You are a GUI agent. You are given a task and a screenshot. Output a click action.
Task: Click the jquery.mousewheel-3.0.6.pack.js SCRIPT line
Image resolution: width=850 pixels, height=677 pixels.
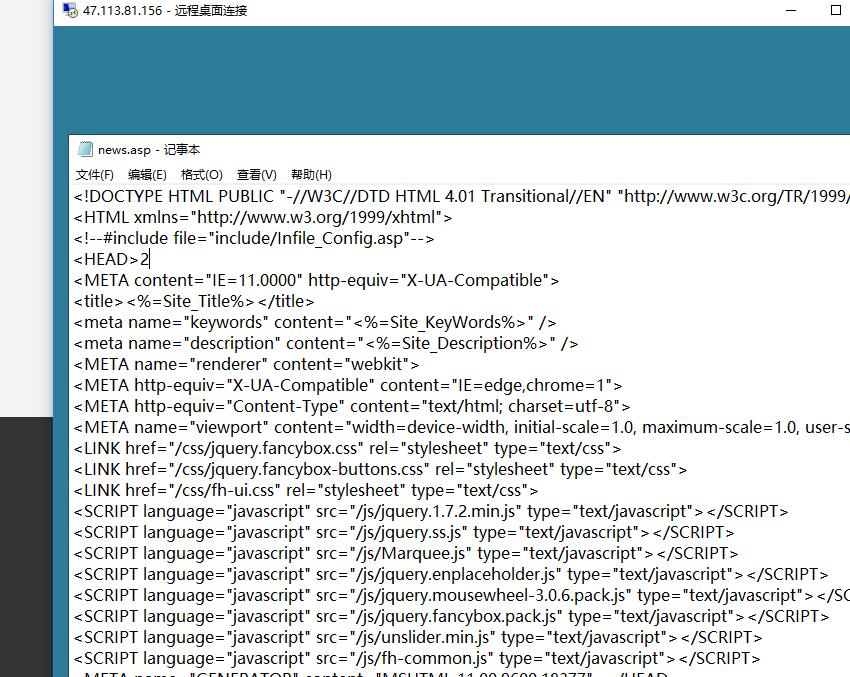[x=461, y=596]
